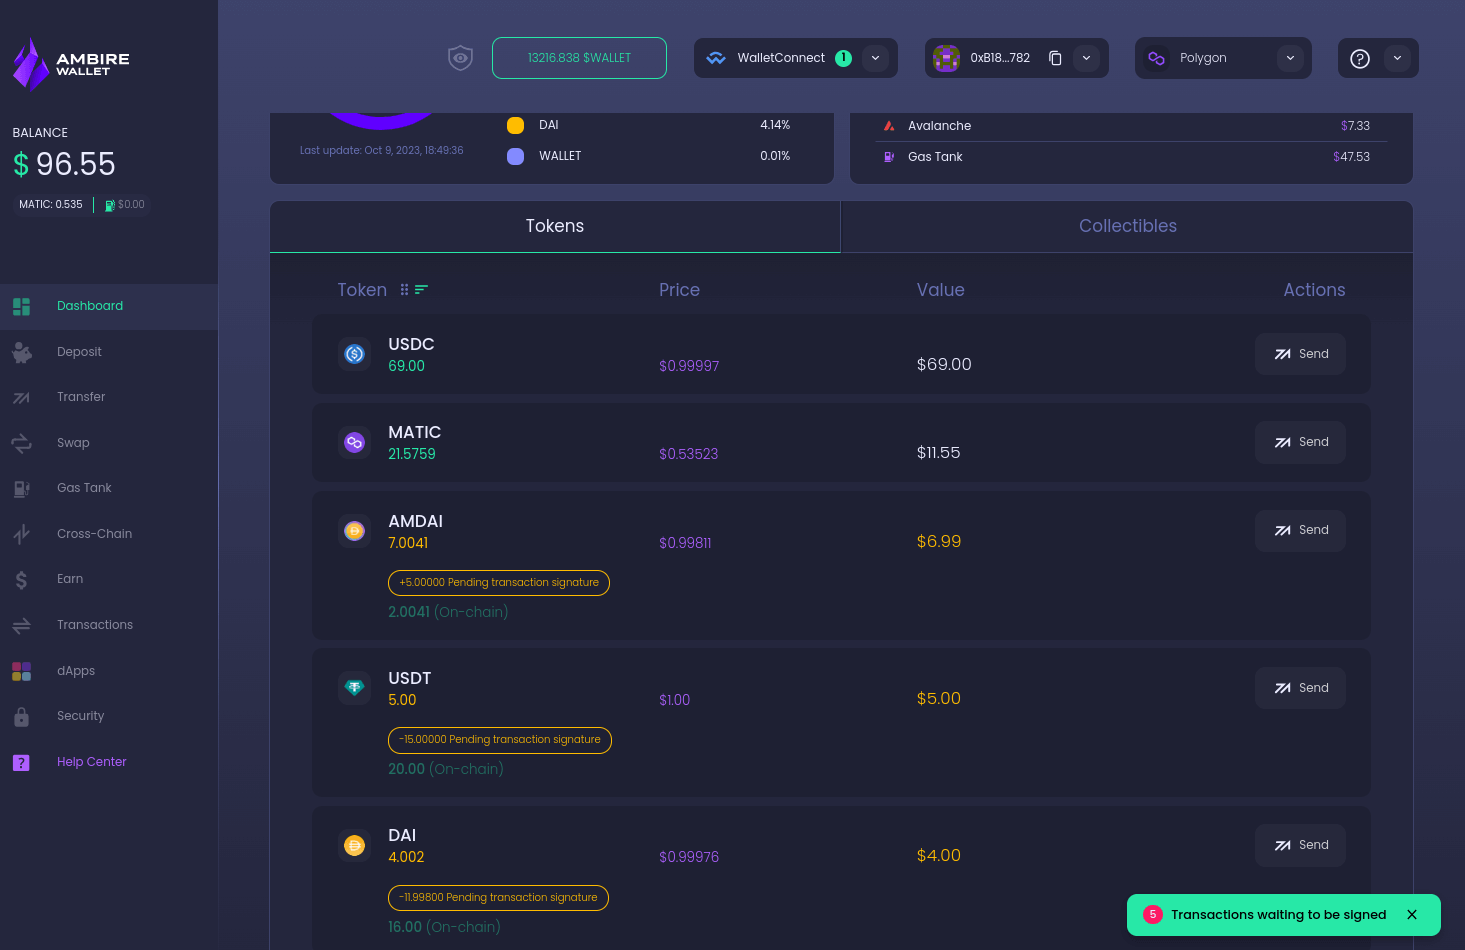The width and height of the screenshot is (1465, 950).
Task: Open the dApps page link
Action: pyautogui.click(x=109, y=671)
